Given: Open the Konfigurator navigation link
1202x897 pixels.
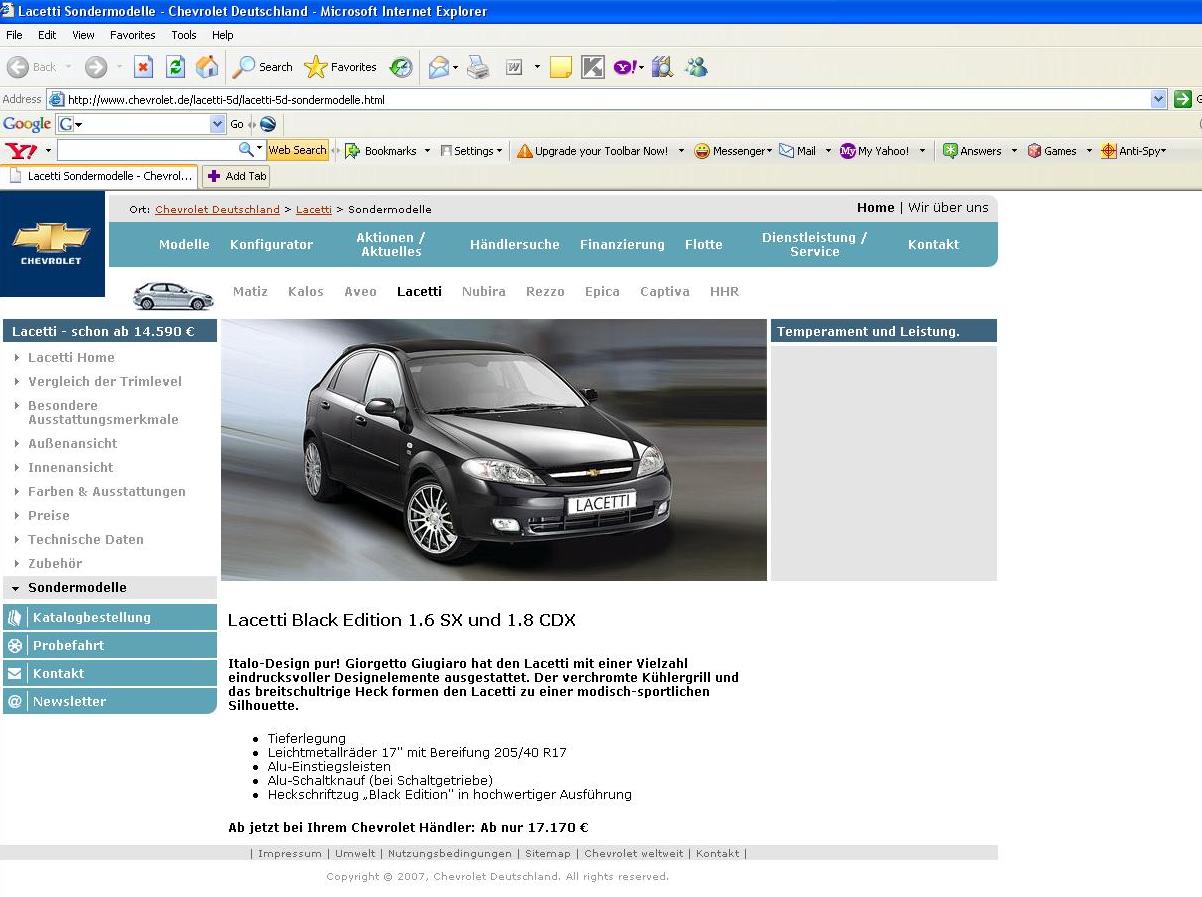Looking at the screenshot, I should point(271,244).
